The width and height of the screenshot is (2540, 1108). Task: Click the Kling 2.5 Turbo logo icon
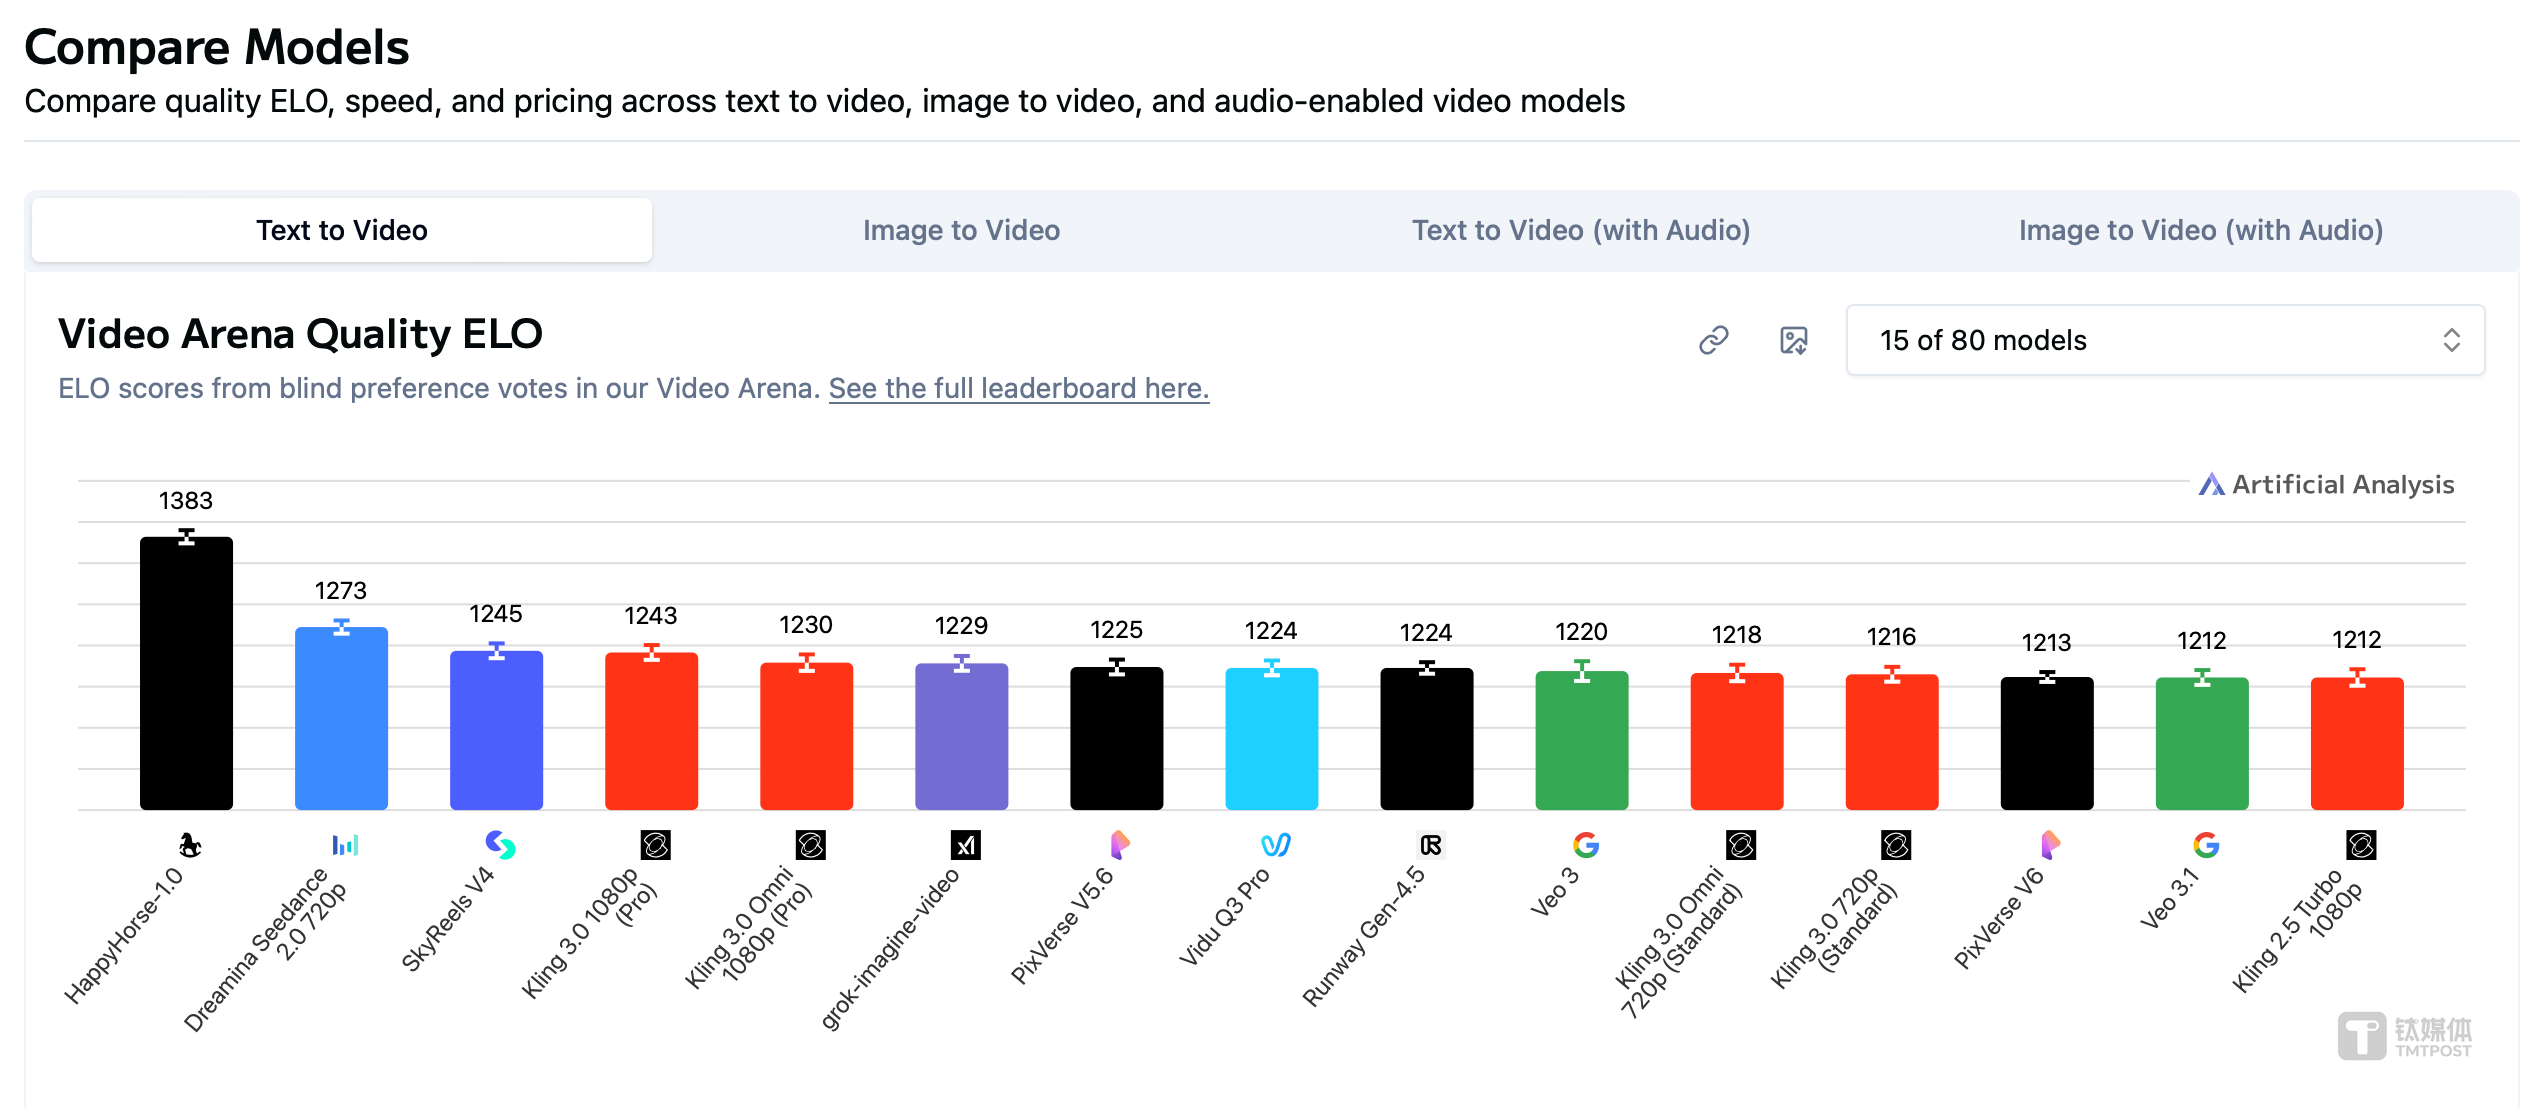pyautogui.click(x=2360, y=845)
